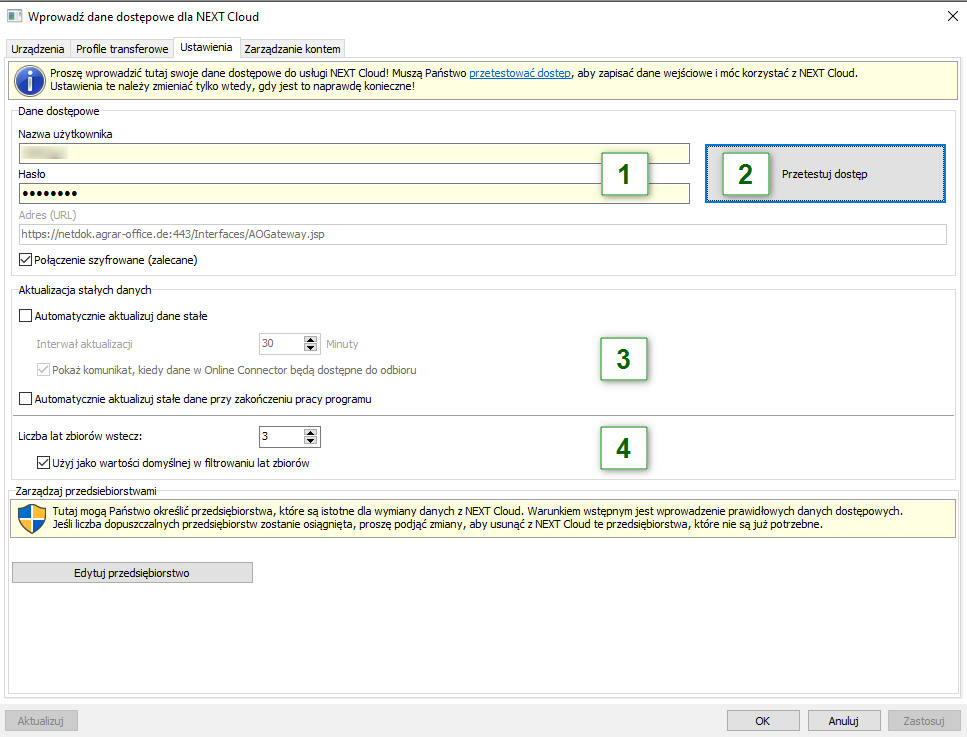Decrease Interwał aktualizacji spinner value
The height and width of the screenshot is (737, 967).
[311, 348]
